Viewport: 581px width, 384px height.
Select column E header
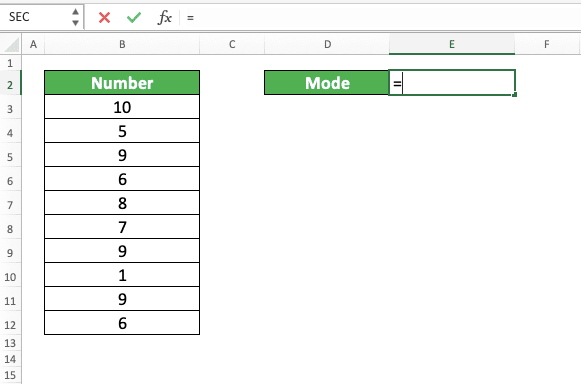[x=452, y=44]
